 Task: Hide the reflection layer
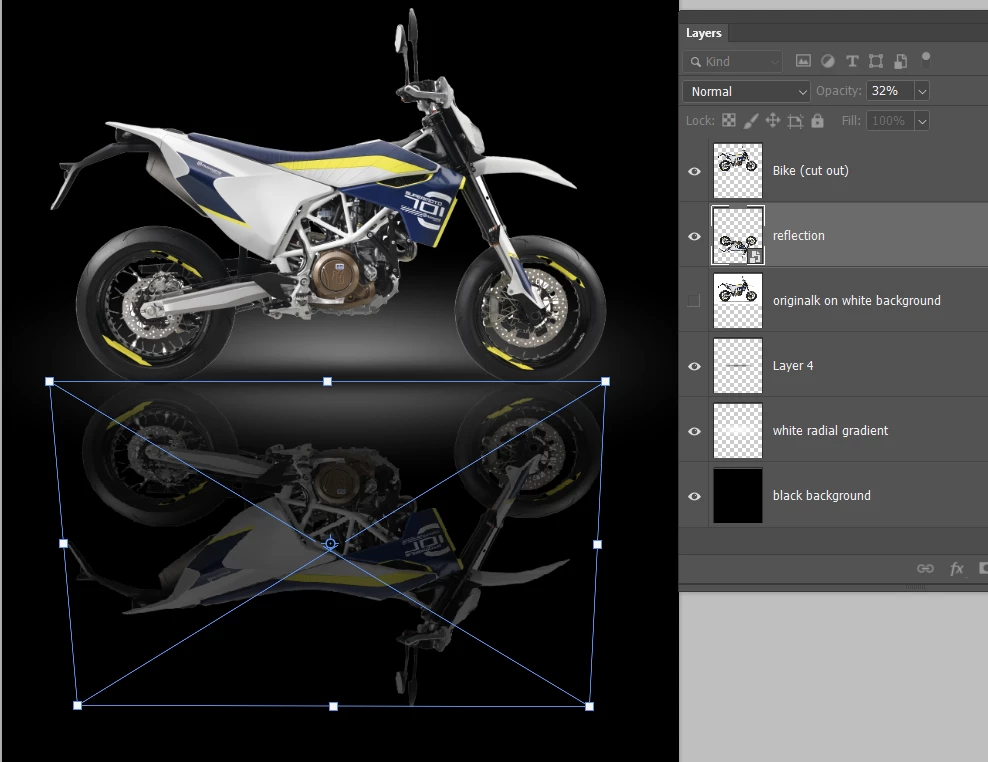(694, 236)
